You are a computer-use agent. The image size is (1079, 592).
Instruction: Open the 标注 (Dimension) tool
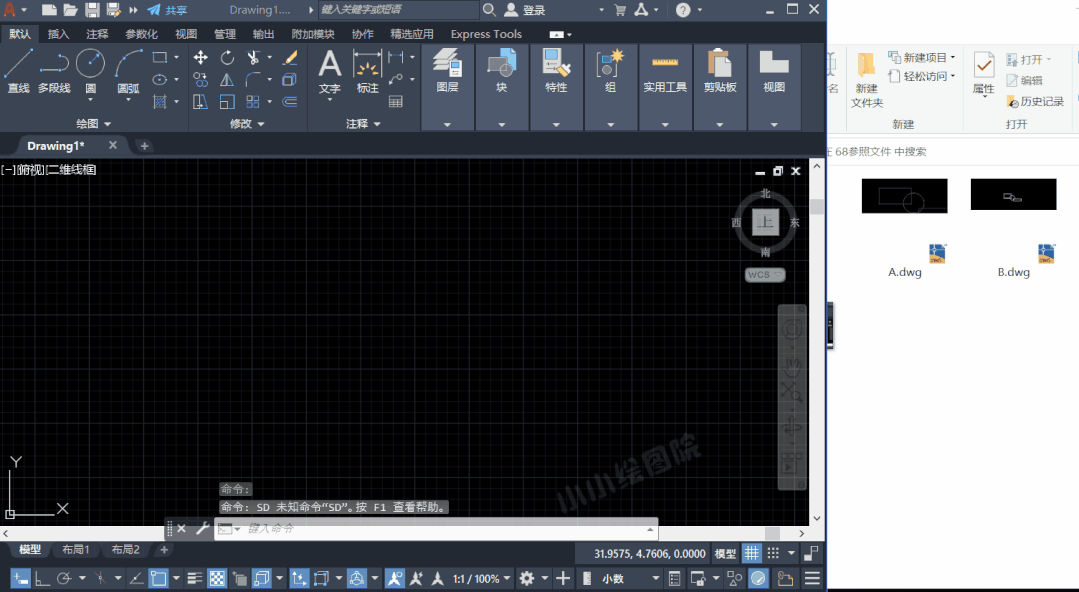coord(367,71)
